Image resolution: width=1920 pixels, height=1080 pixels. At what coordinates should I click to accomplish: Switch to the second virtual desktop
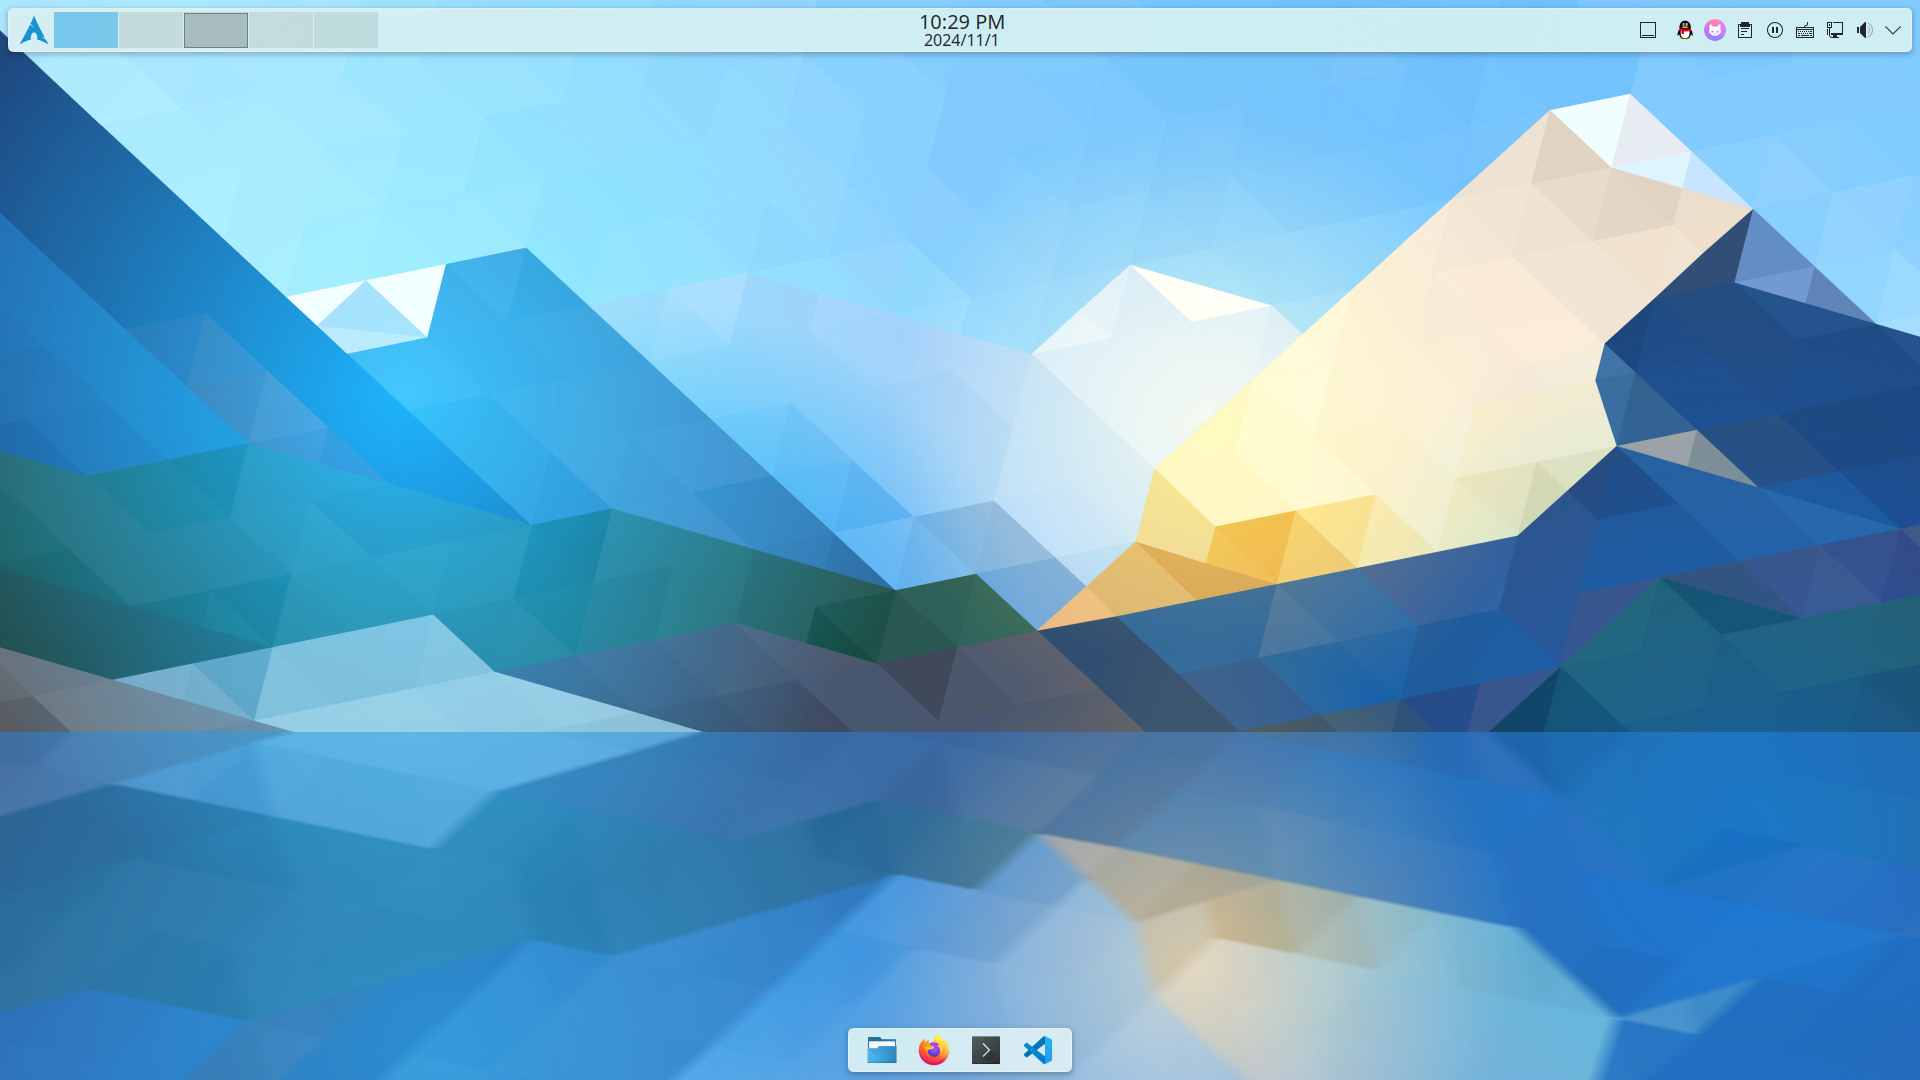(x=151, y=30)
